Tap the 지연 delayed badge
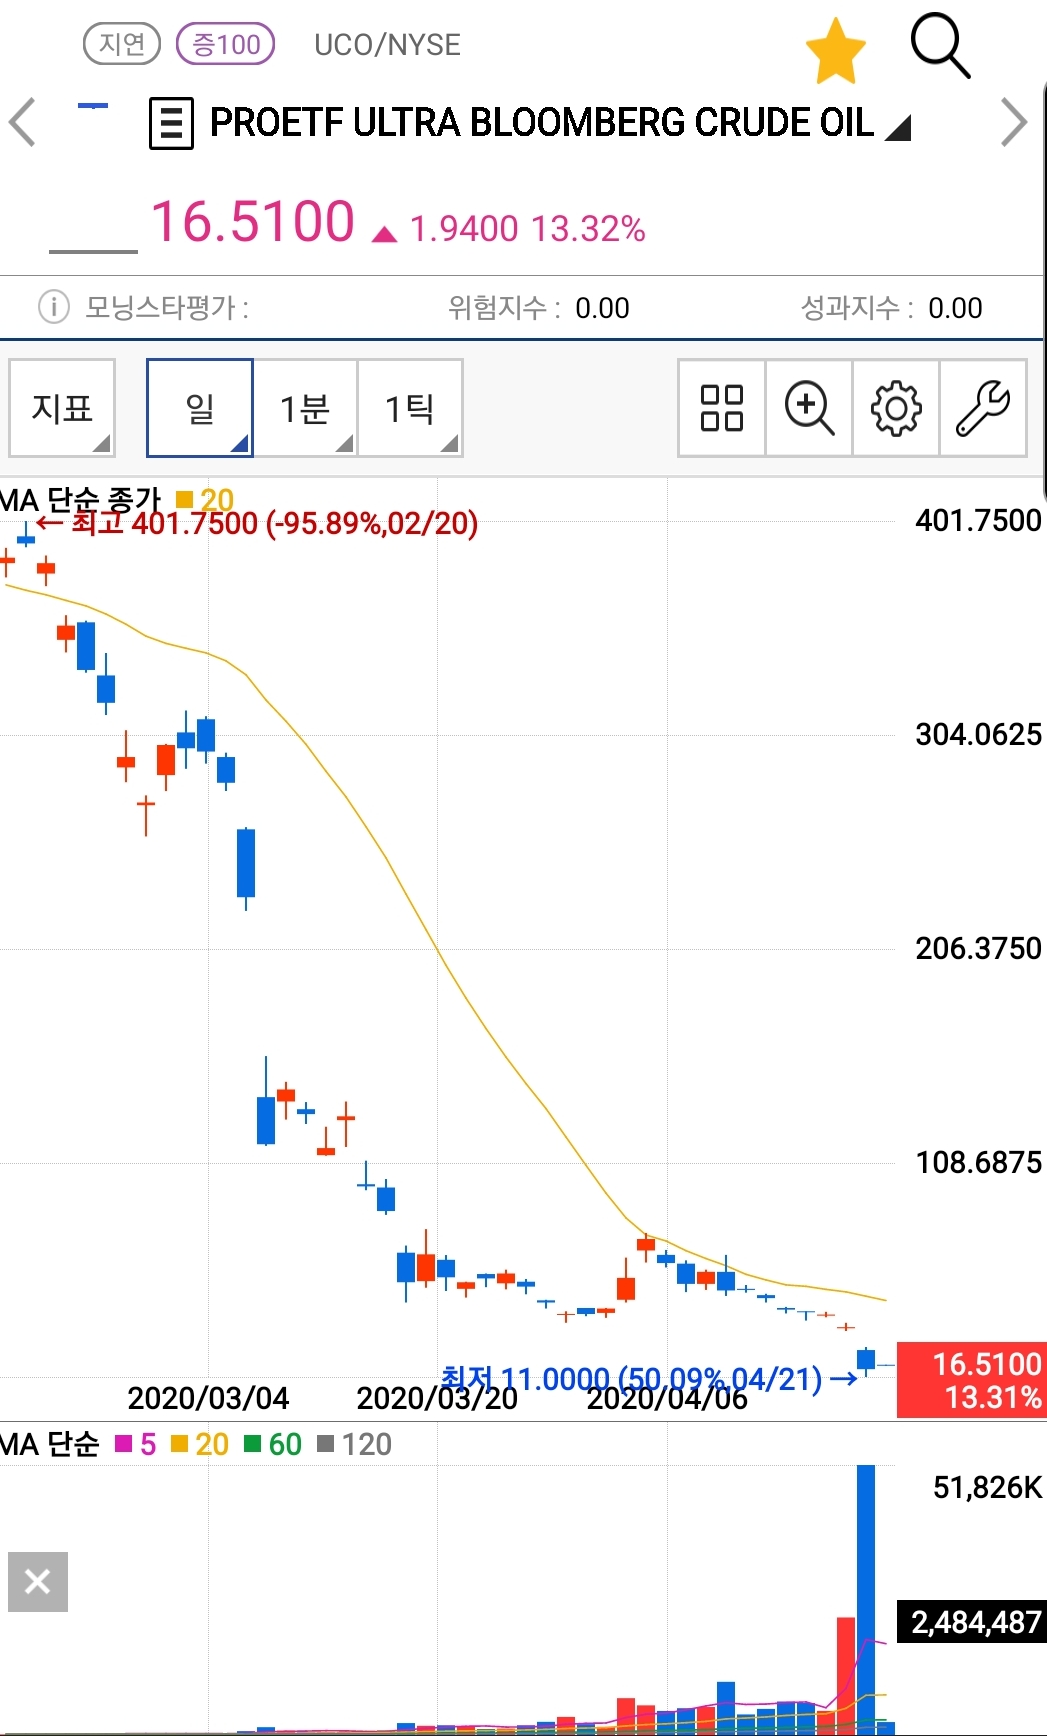This screenshot has height=1736, width=1047. (x=122, y=44)
